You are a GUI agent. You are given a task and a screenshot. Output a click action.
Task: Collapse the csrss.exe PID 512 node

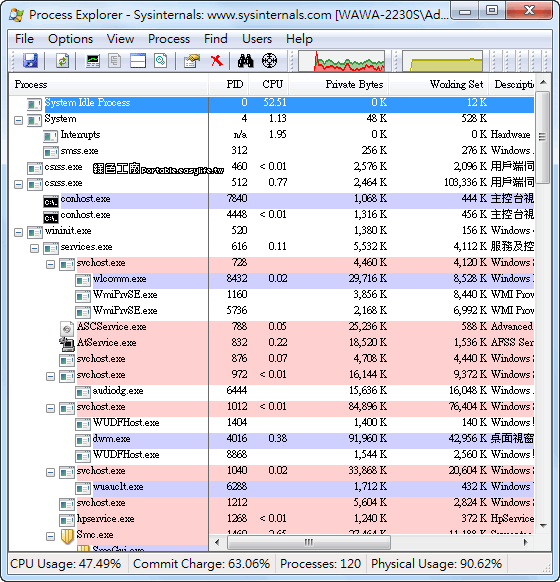19,184
